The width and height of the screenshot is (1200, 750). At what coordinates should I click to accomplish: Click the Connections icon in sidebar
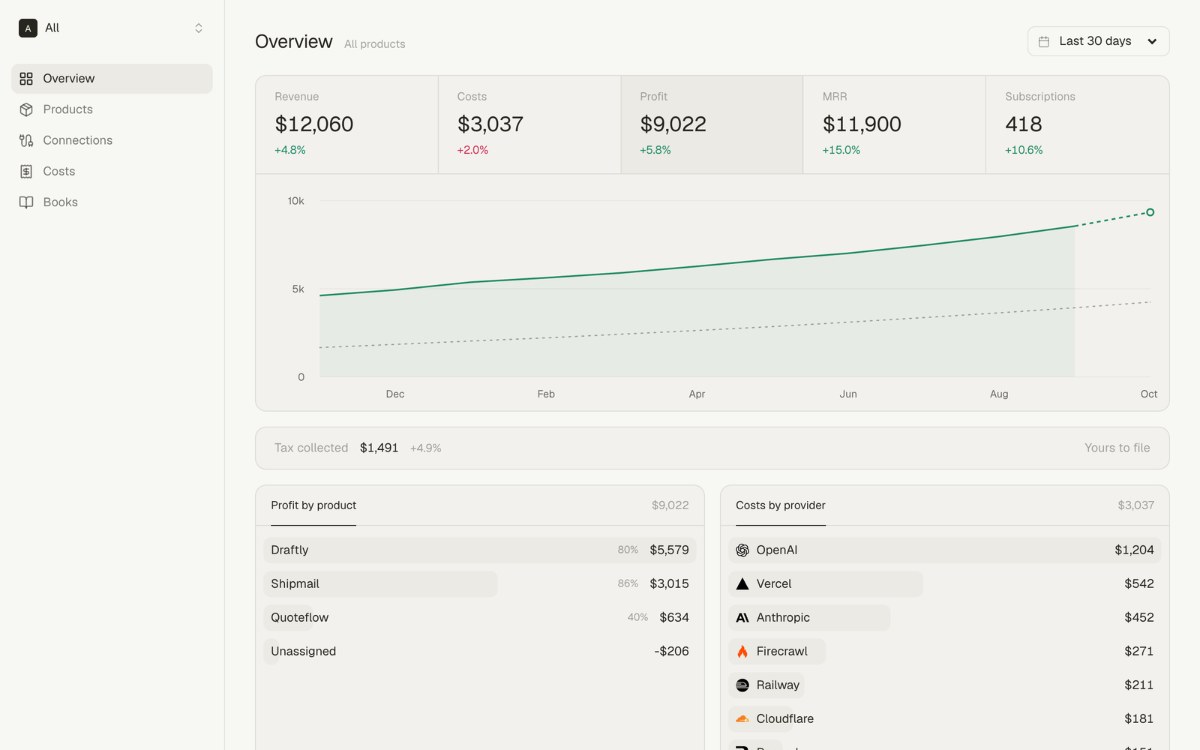26,141
